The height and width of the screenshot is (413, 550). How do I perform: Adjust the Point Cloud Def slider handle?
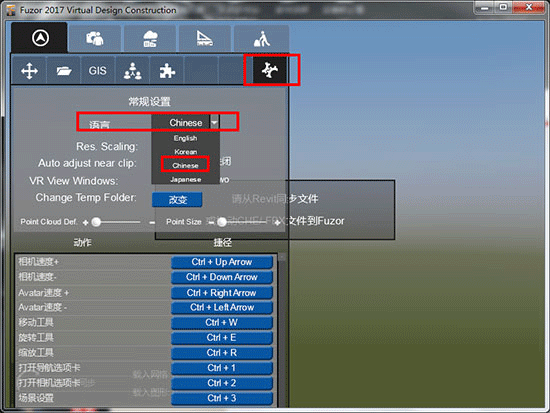click(96, 222)
